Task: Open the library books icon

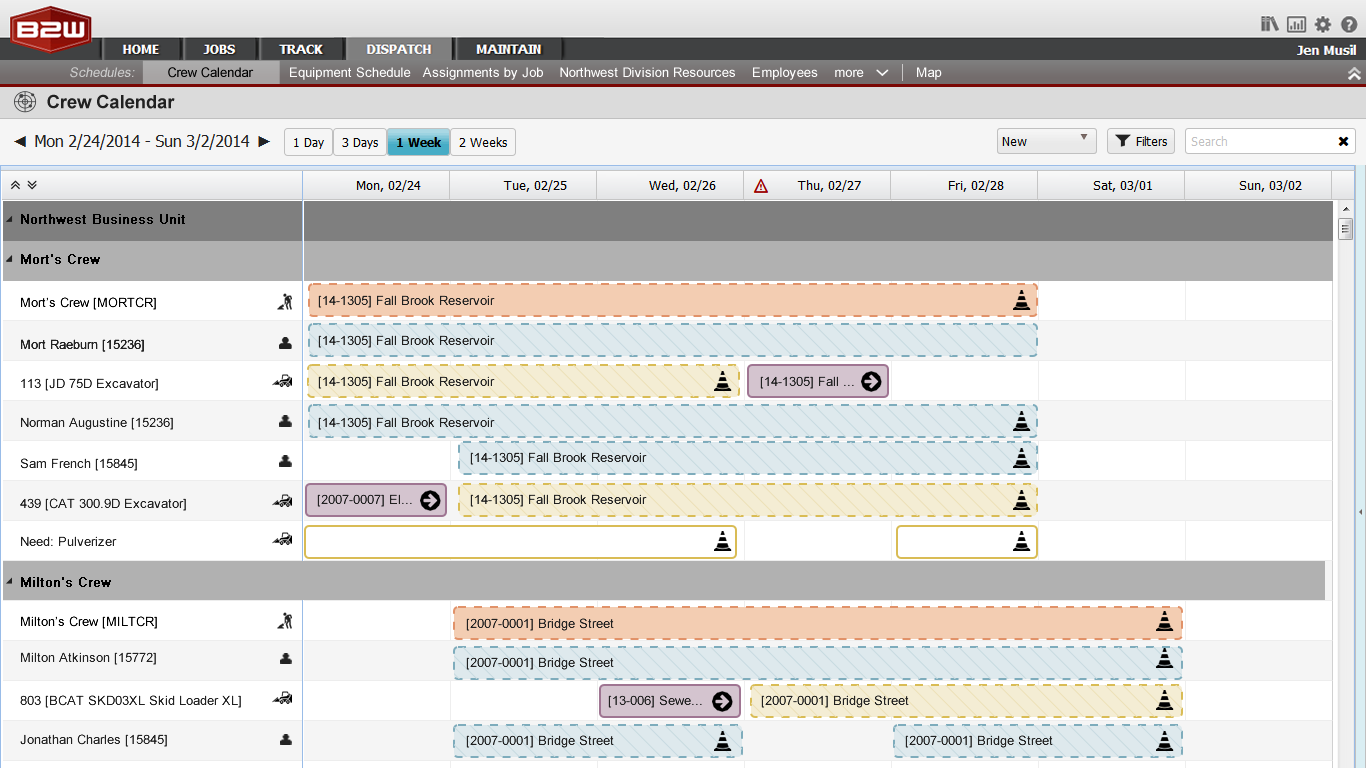Action: [x=1270, y=24]
